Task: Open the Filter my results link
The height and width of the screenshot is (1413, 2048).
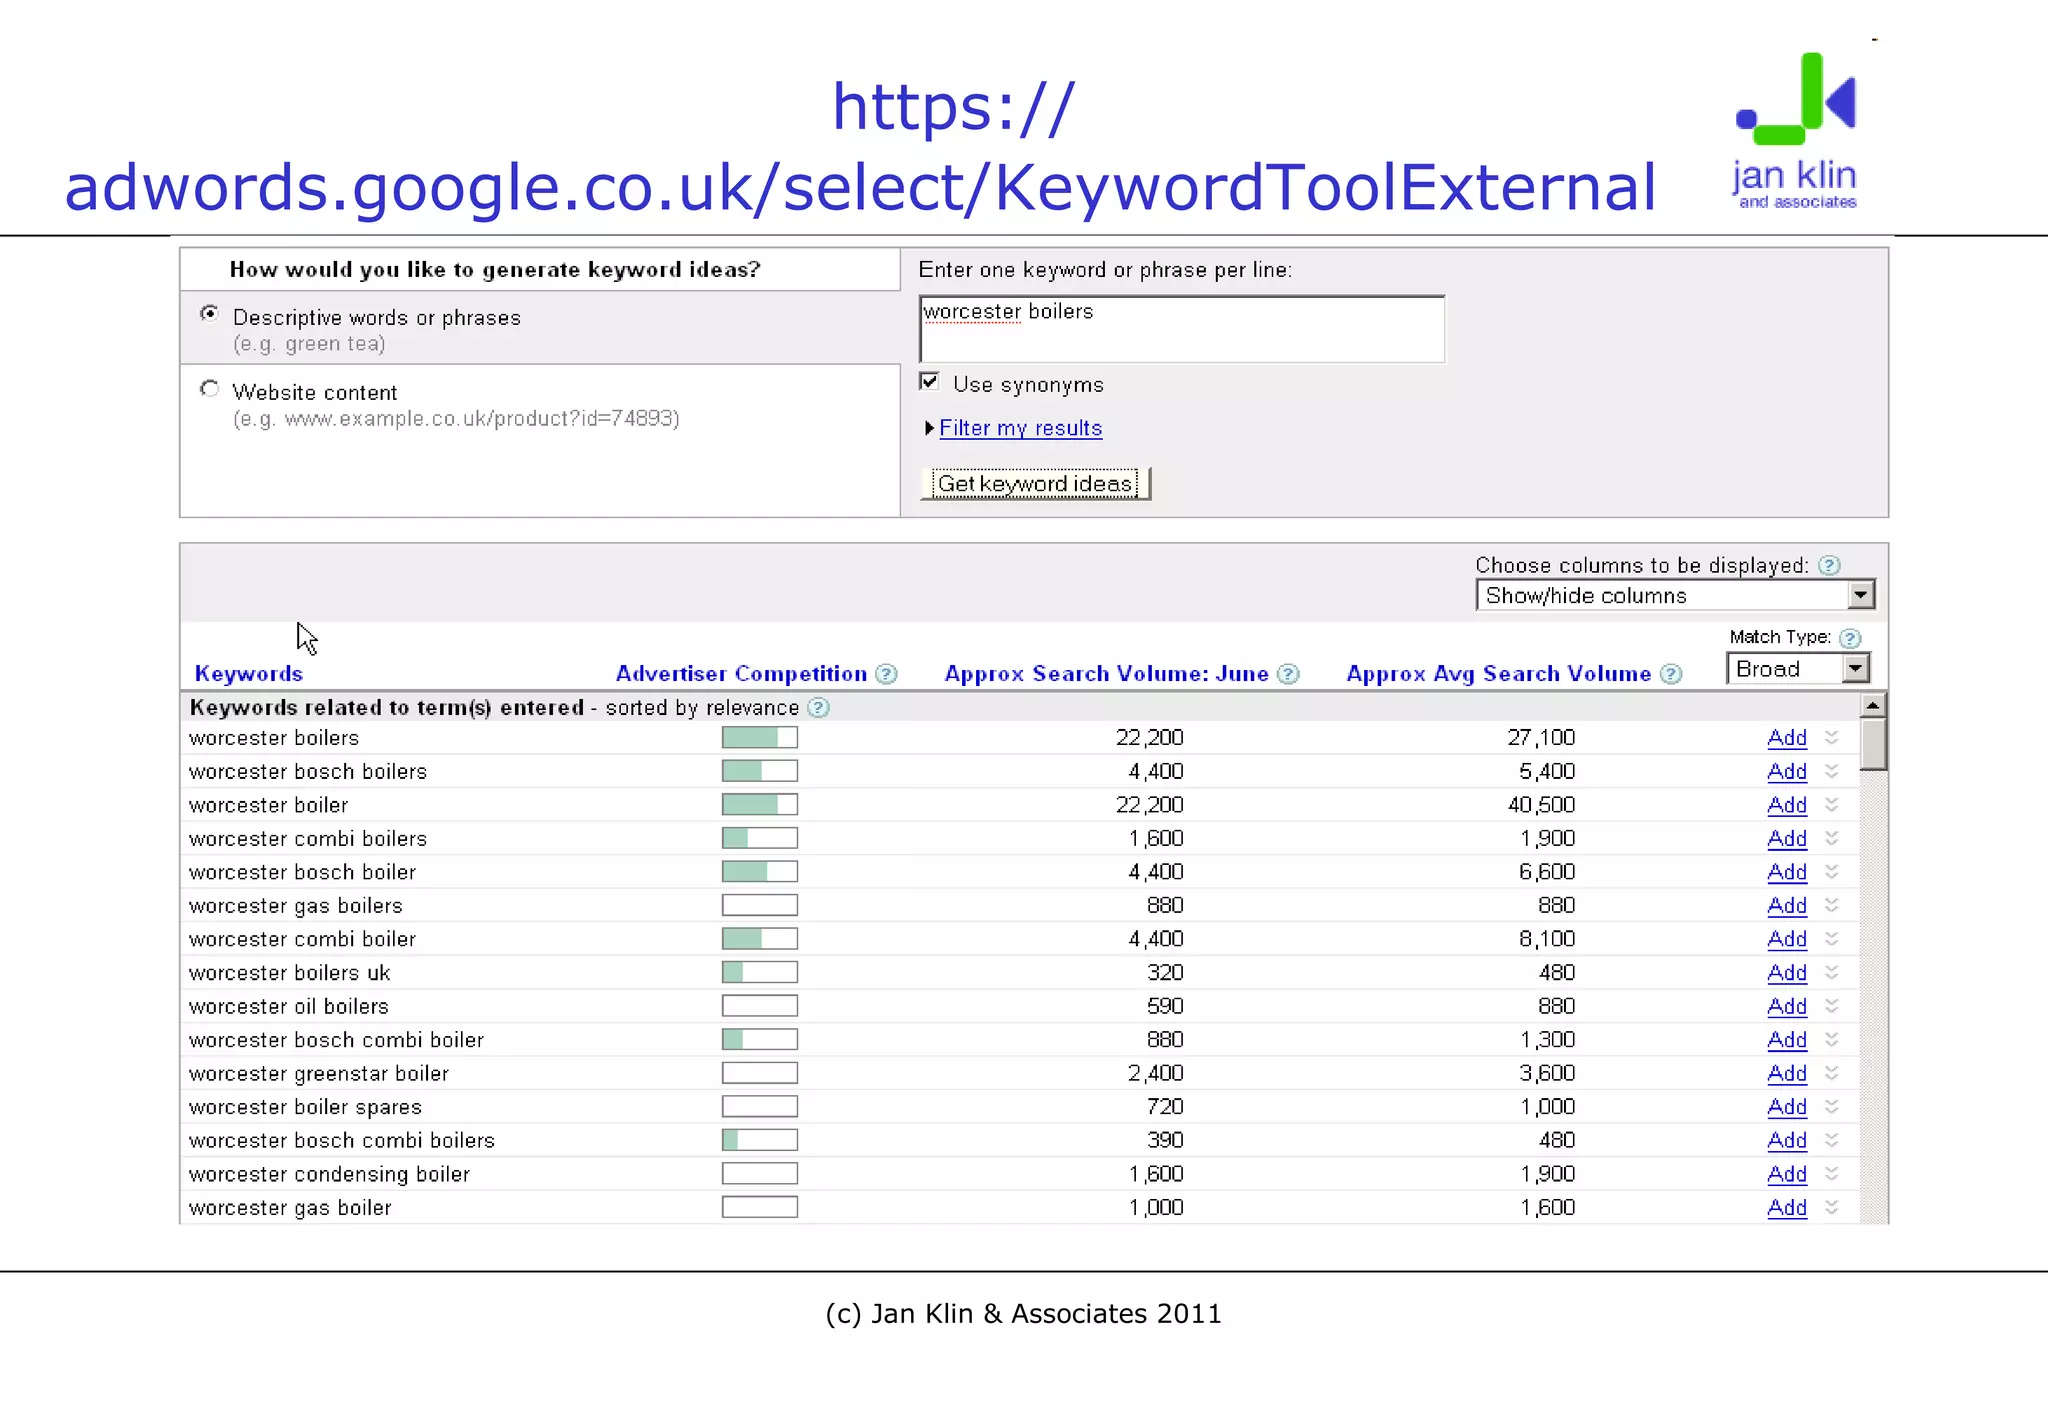Action: coord(1020,428)
